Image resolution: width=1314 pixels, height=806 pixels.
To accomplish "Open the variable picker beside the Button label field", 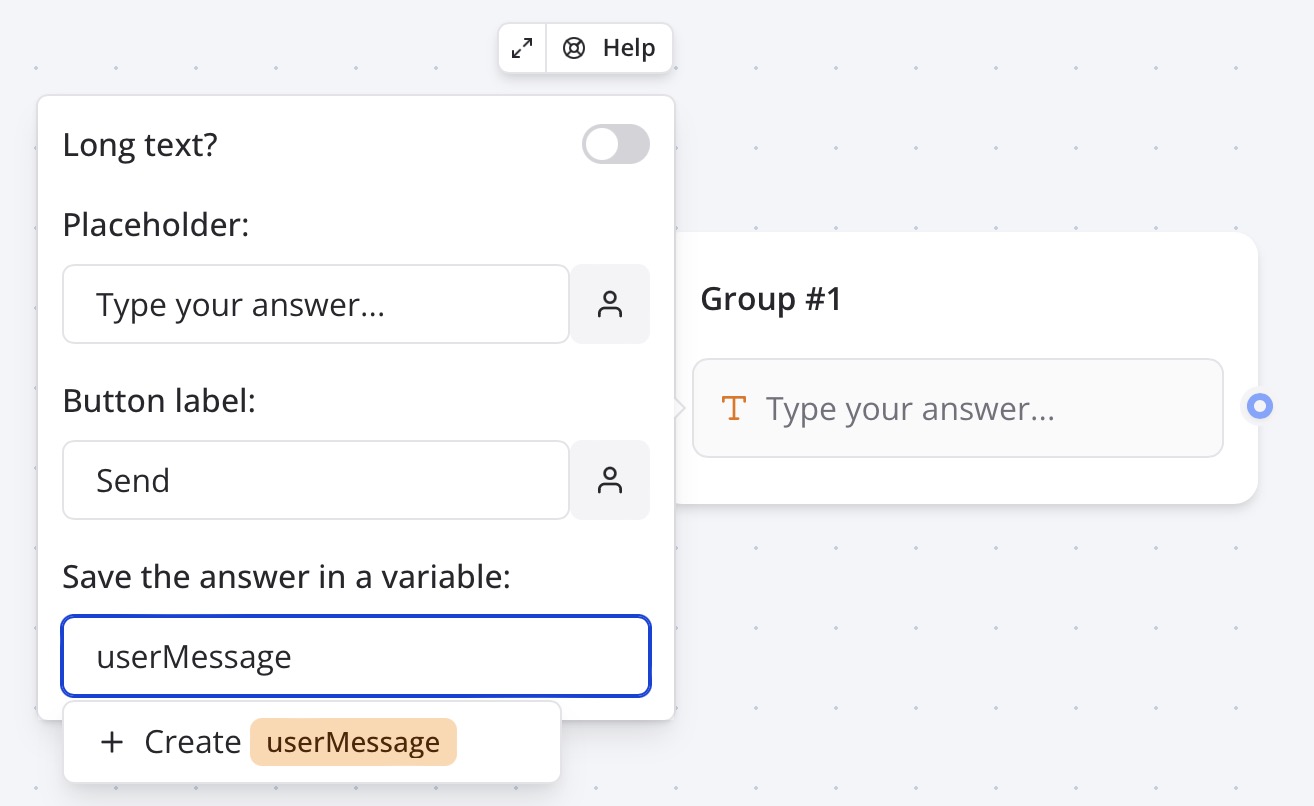I will tap(610, 480).
